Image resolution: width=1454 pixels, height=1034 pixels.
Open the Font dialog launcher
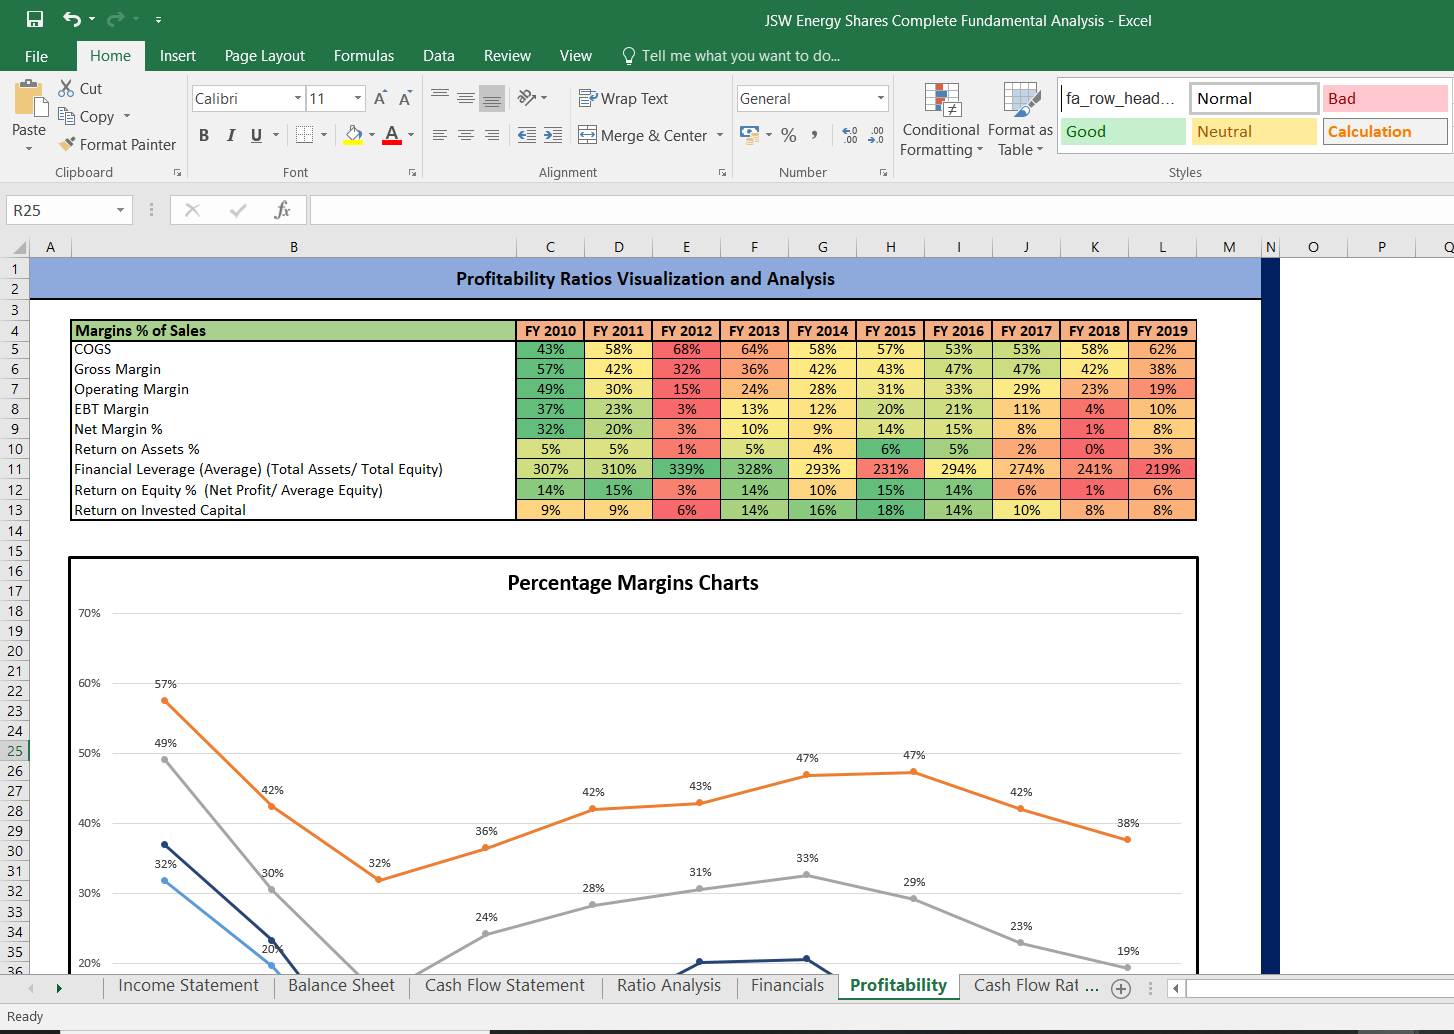(412, 173)
